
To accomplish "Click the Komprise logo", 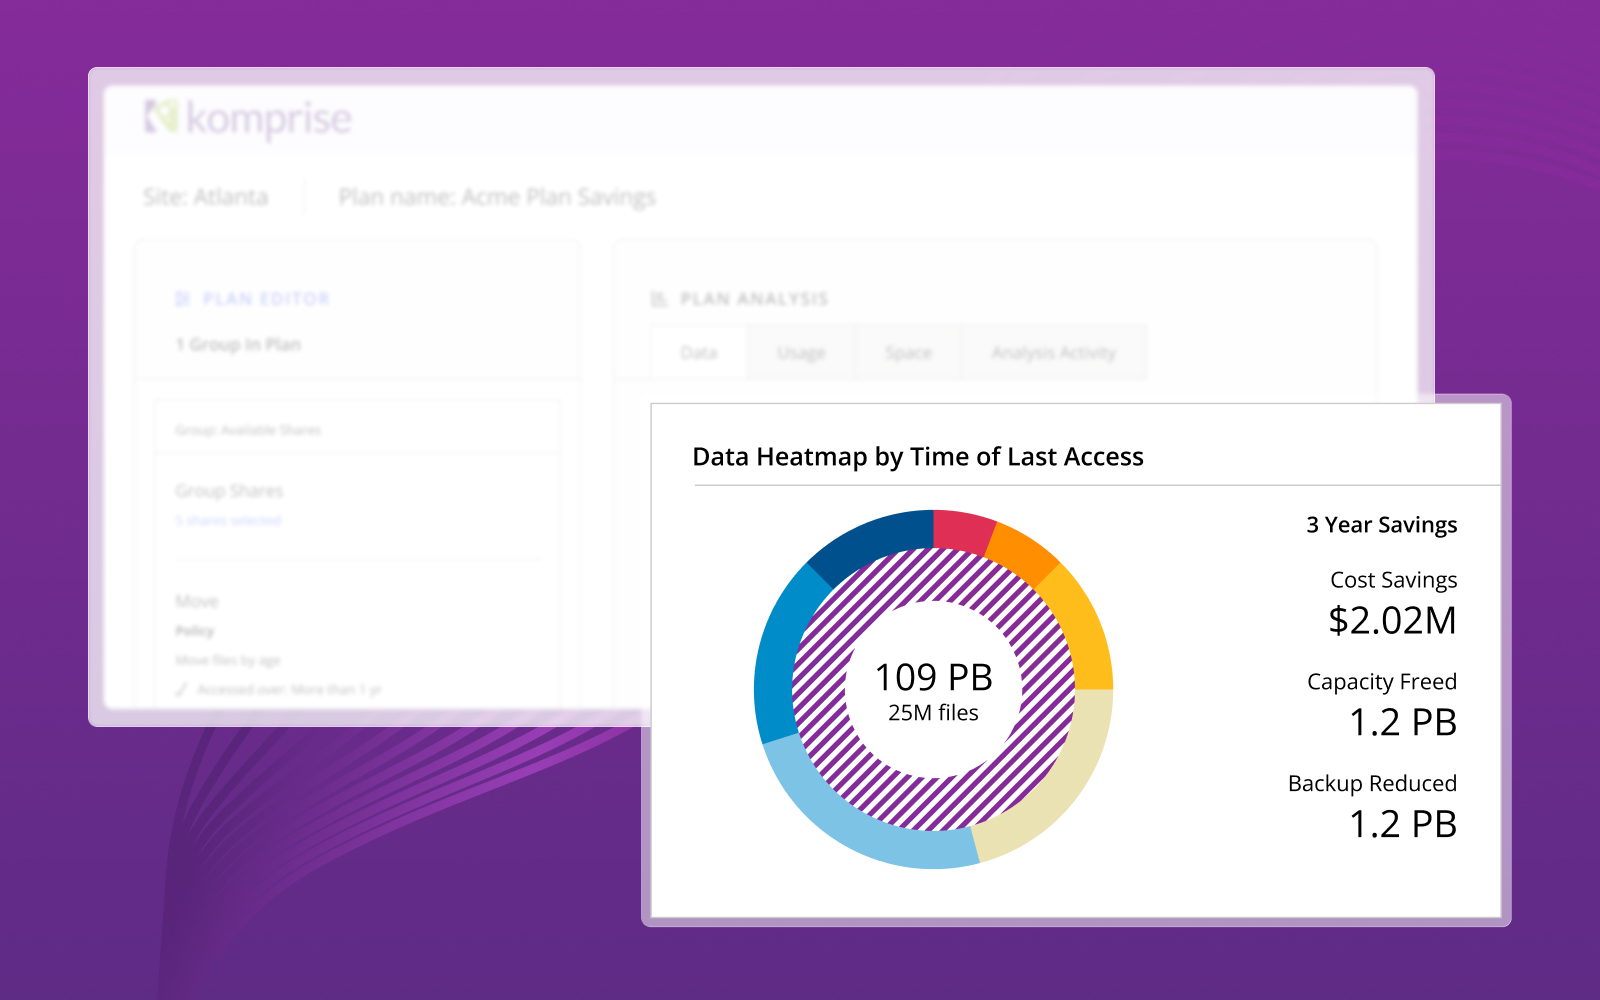I will coord(248,118).
